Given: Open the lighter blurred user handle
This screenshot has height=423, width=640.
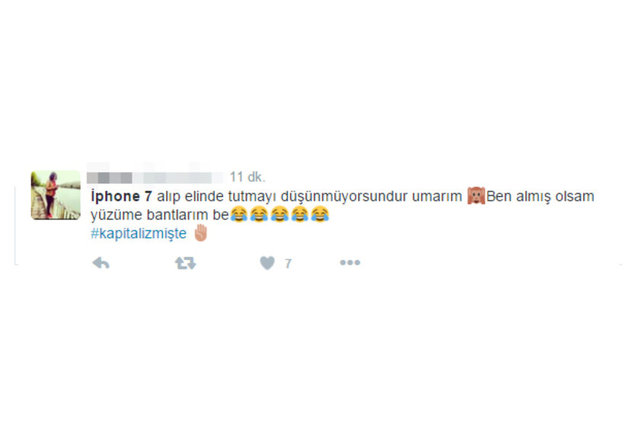Looking at the screenshot, I should click(x=178, y=178).
